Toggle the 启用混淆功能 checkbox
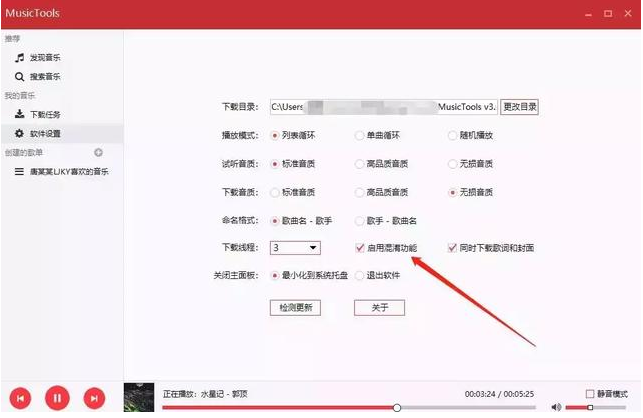 coord(360,248)
